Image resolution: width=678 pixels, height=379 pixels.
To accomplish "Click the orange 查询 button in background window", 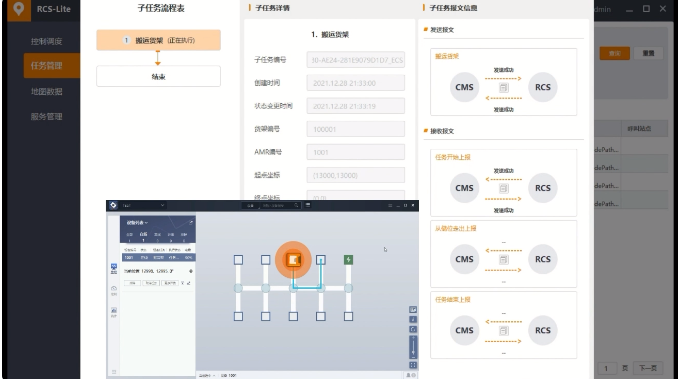I will tap(614, 53).
